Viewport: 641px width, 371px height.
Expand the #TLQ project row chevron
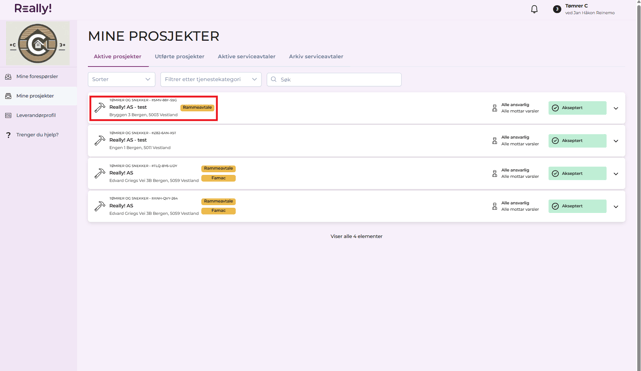pos(616,174)
